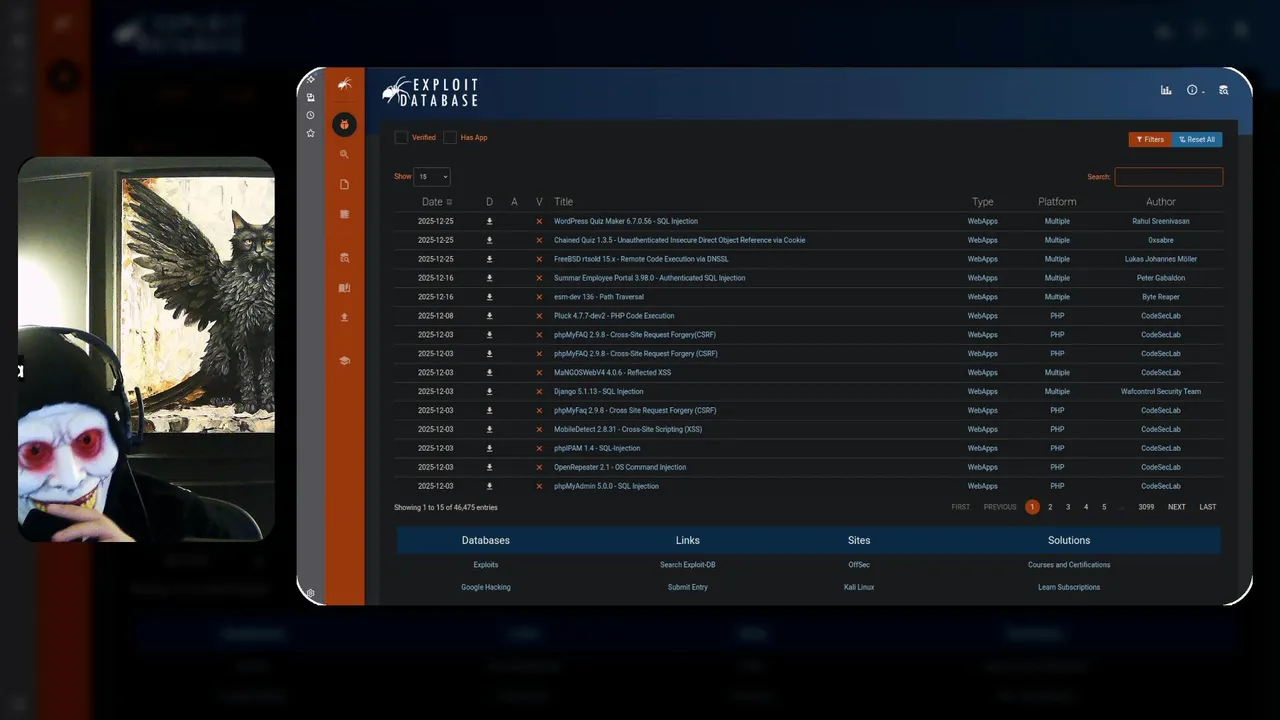Enable the Verified checkbox
This screenshot has height=720, width=1280.
point(401,137)
